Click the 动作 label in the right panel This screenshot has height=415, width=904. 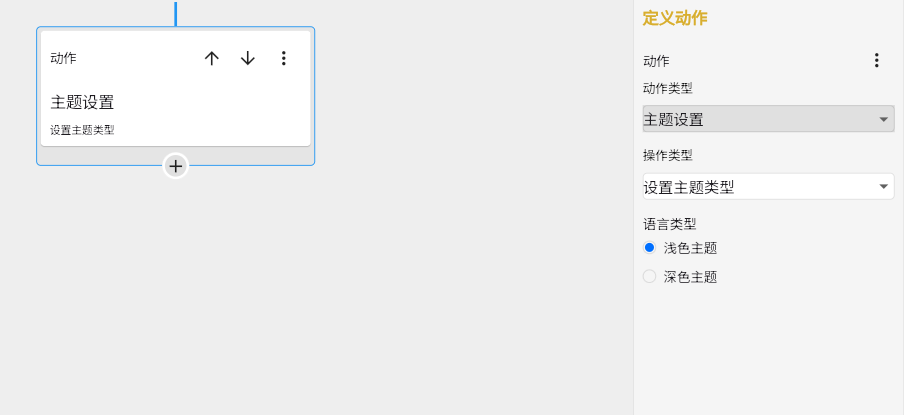tap(656, 61)
